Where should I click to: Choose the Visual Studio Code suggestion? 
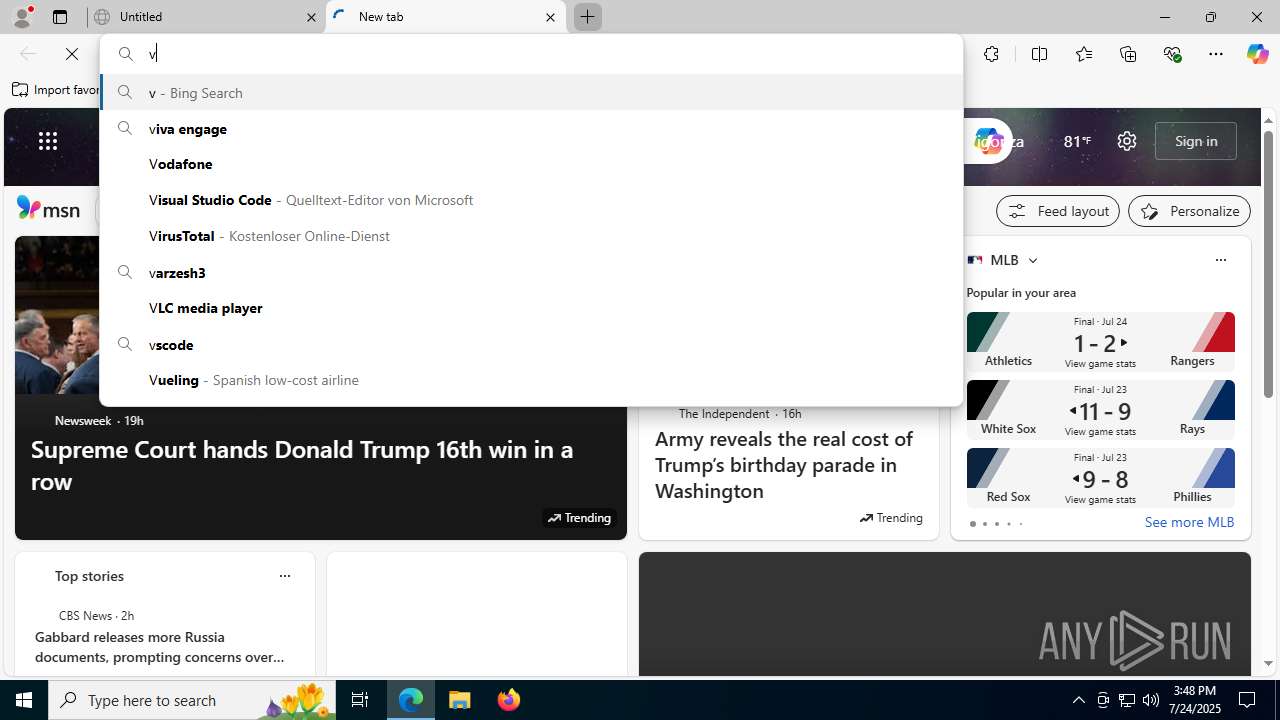[x=531, y=200]
